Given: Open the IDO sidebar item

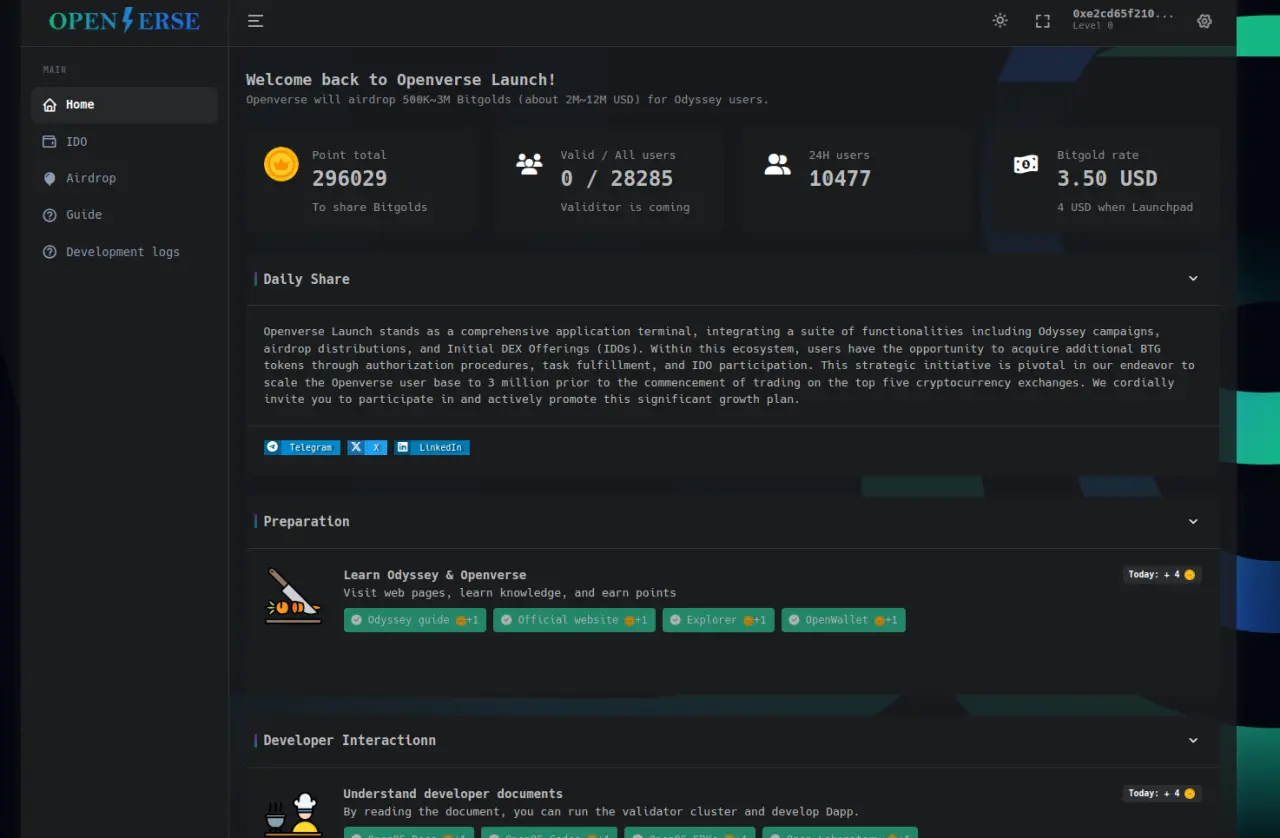Looking at the screenshot, I should click(124, 142).
